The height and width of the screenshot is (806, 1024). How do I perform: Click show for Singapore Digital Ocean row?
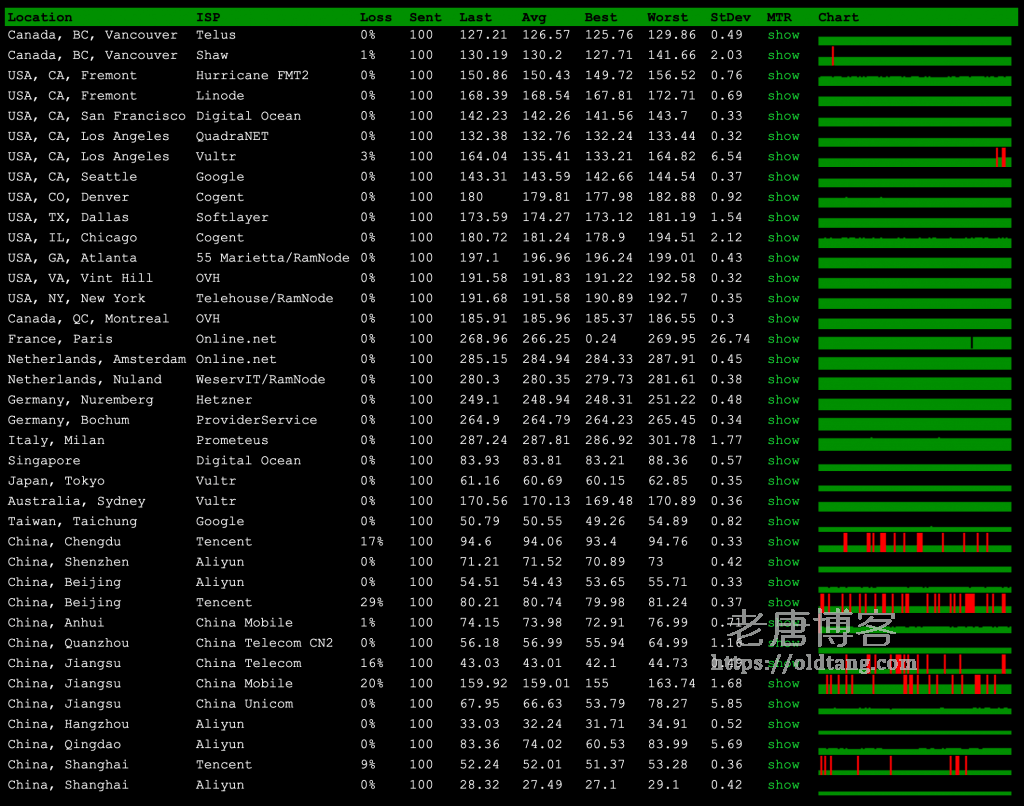pyautogui.click(x=783, y=461)
